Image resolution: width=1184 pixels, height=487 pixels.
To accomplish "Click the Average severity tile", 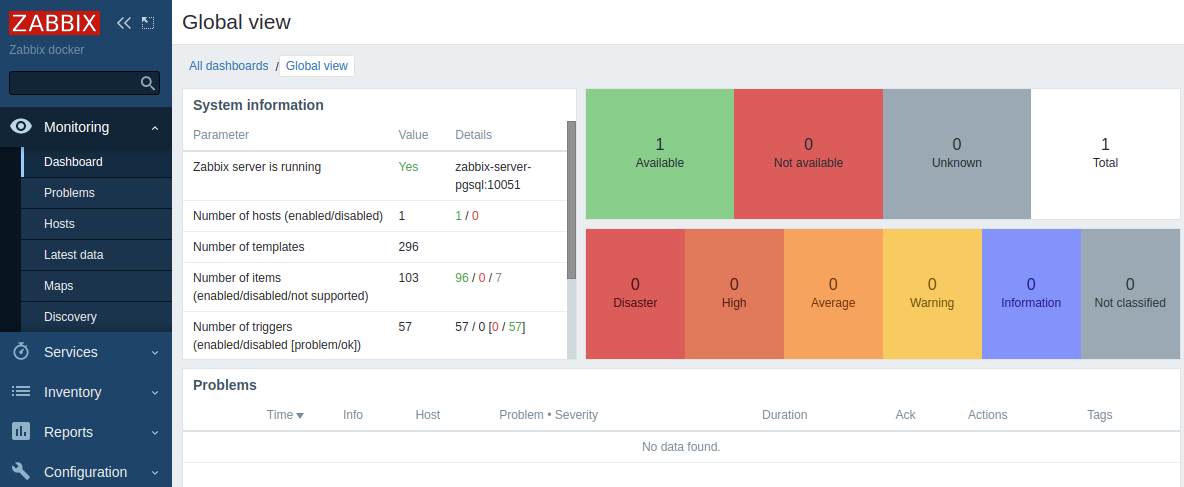I will (833, 294).
